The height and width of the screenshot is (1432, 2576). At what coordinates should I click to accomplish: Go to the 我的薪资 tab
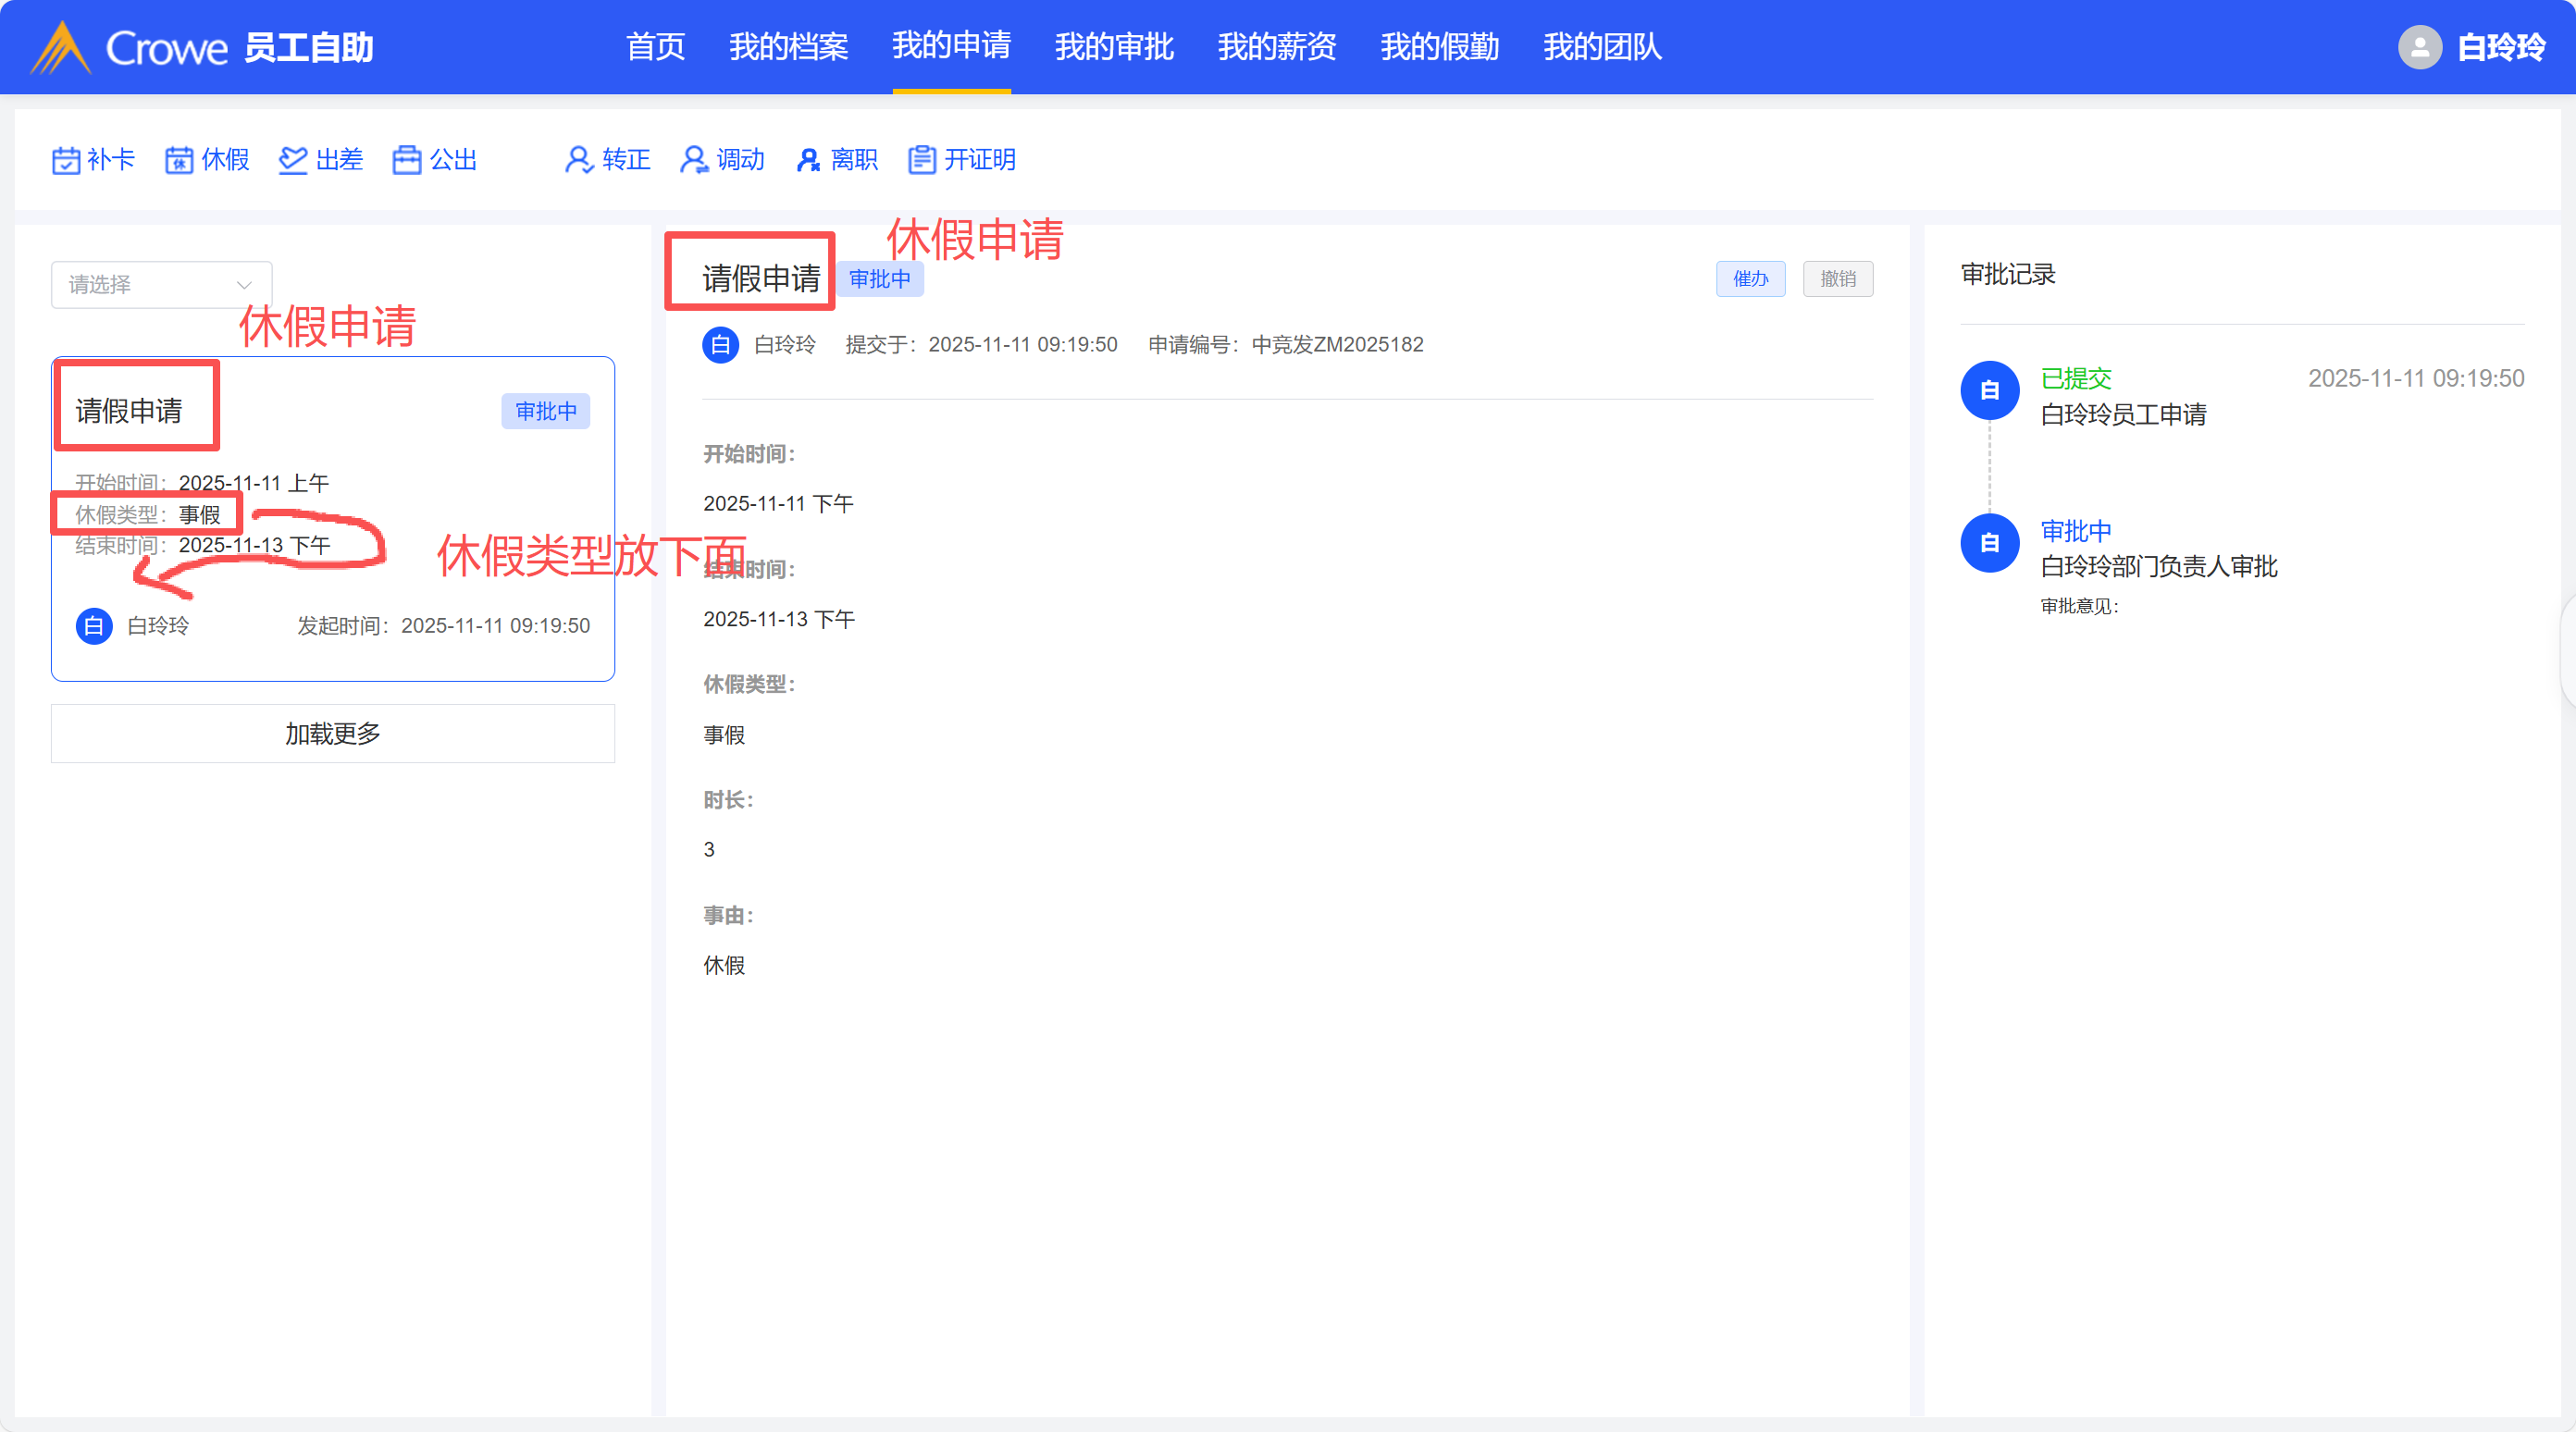(1276, 47)
